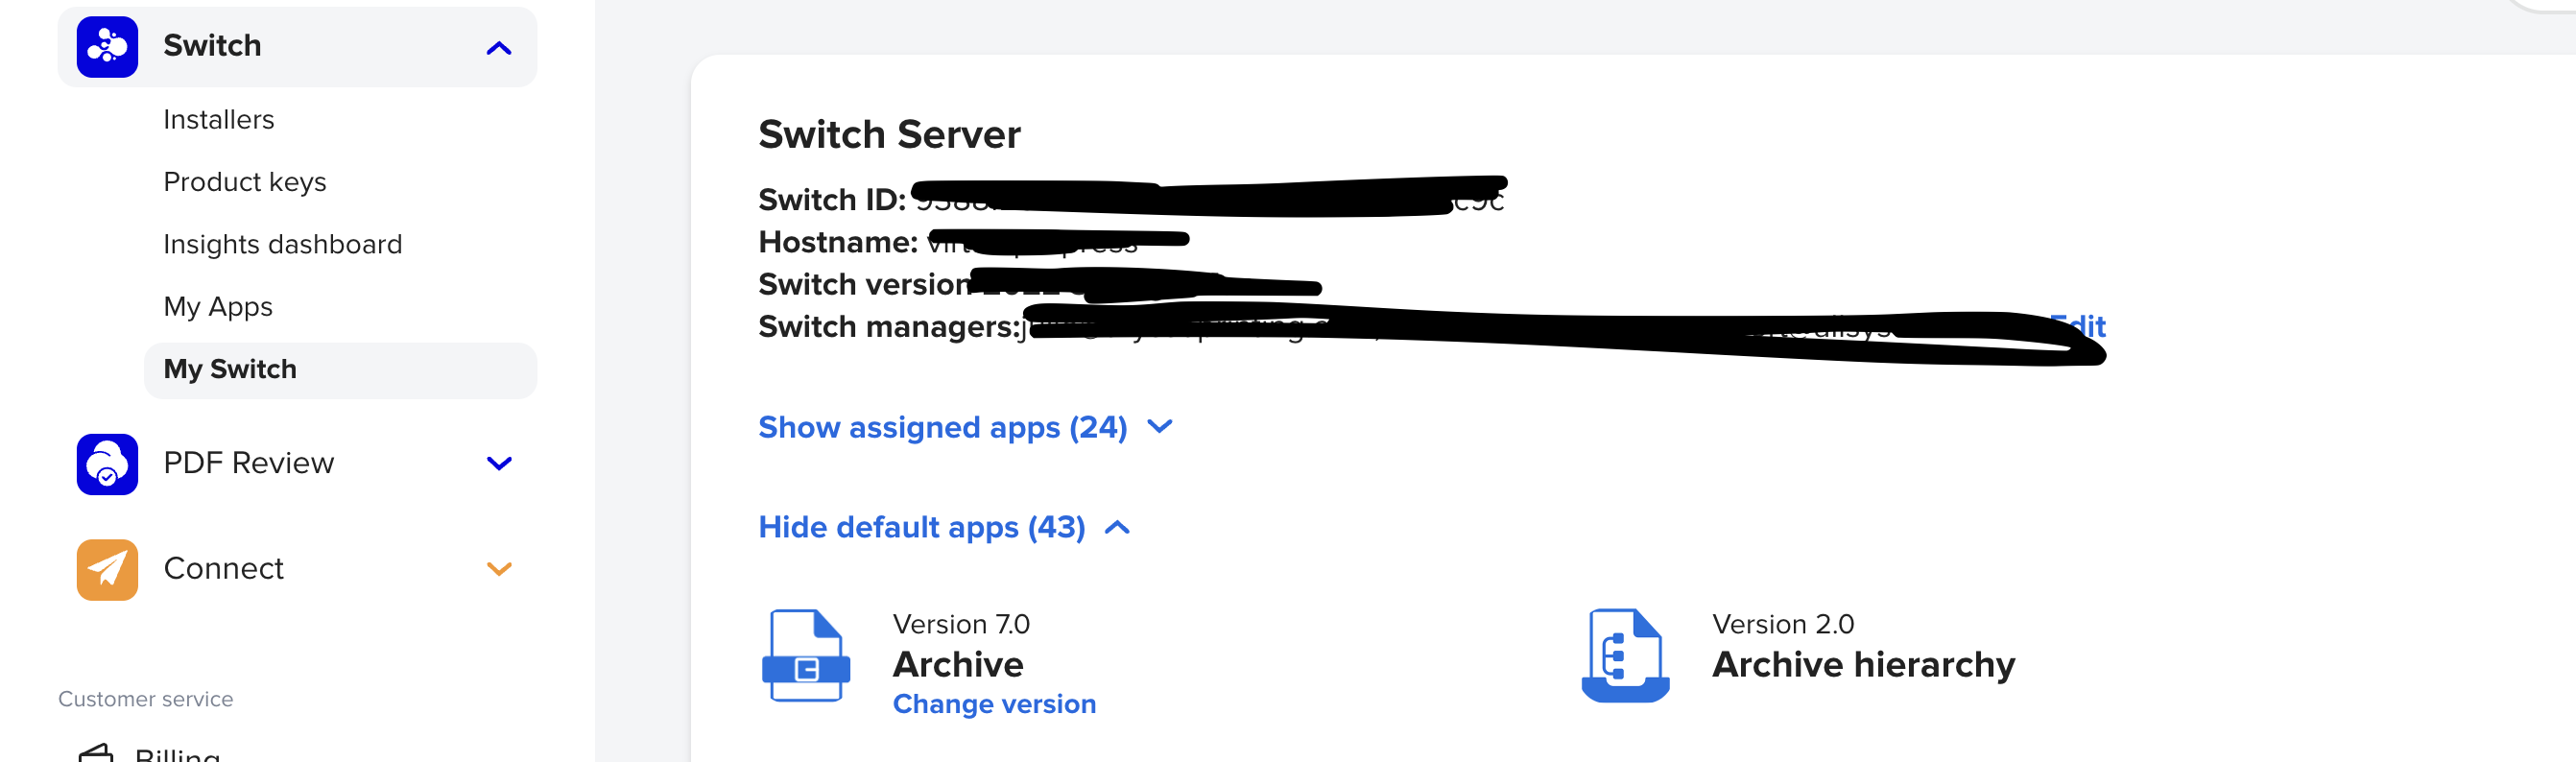Viewport: 2576px width, 762px height.
Task: Click the Version 2.0 label
Action: point(1783,624)
